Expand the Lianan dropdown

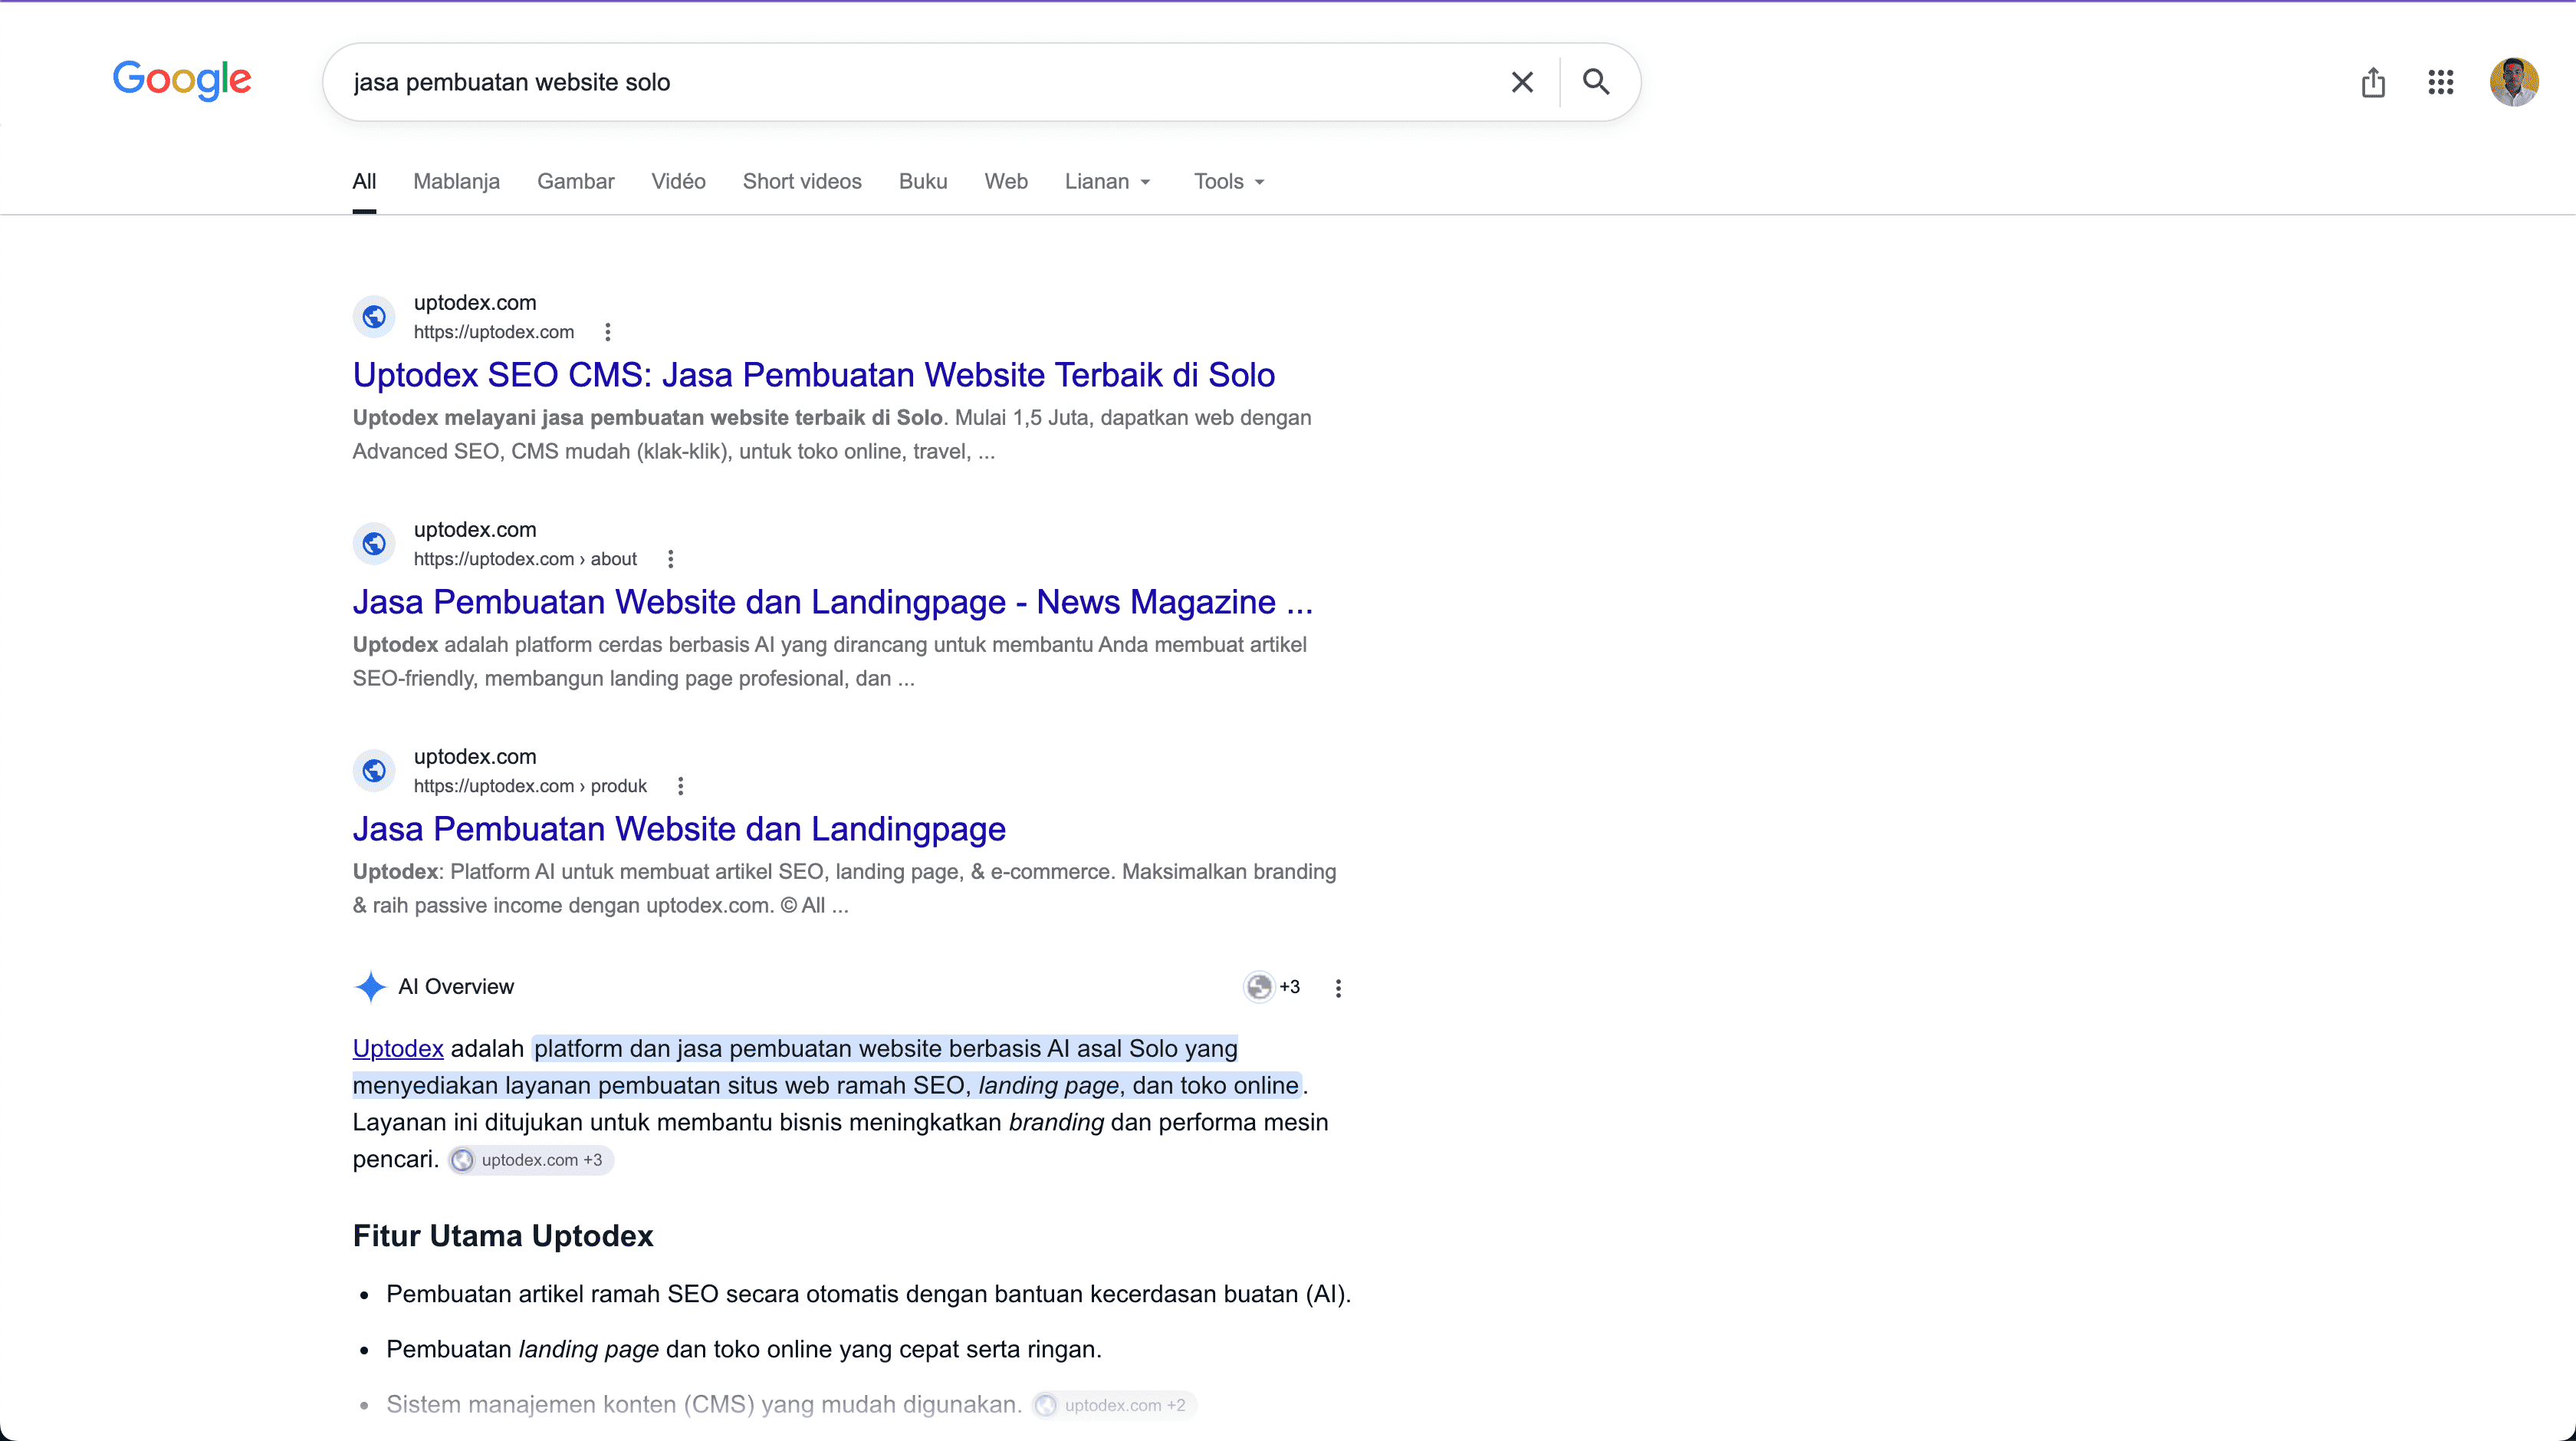tap(1108, 182)
